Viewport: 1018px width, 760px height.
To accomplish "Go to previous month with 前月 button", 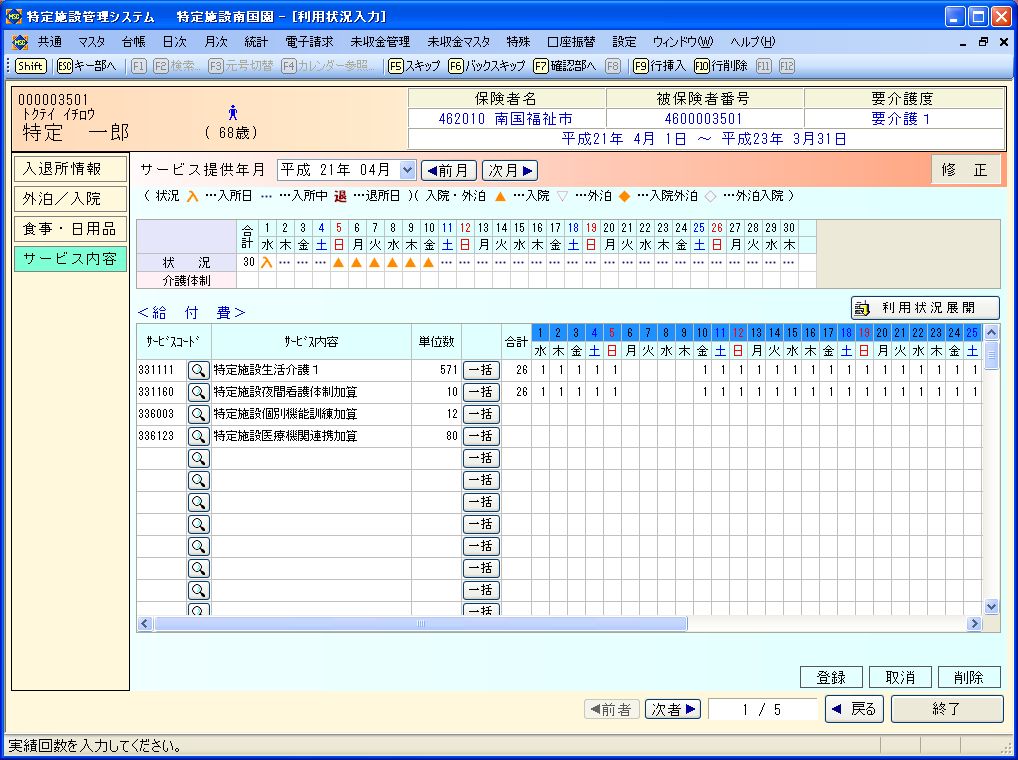I will click(x=448, y=170).
